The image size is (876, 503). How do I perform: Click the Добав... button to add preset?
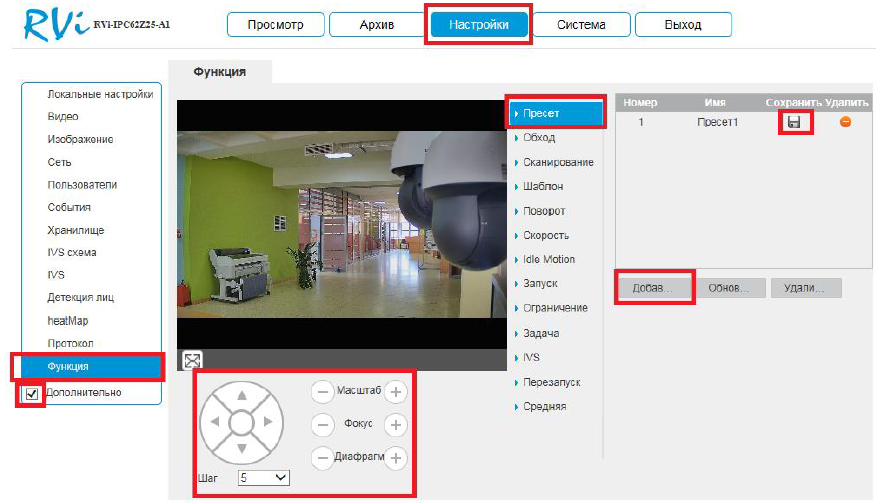coord(654,288)
